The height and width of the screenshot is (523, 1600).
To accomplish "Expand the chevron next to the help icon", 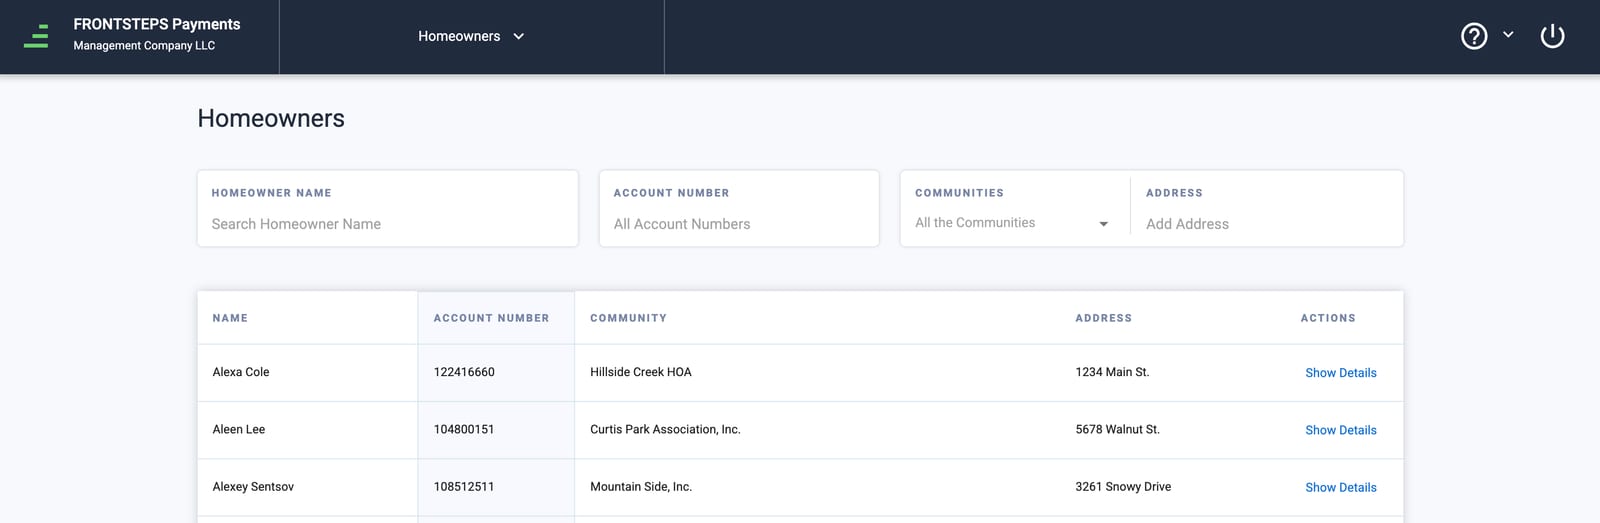I will pos(1508,35).
